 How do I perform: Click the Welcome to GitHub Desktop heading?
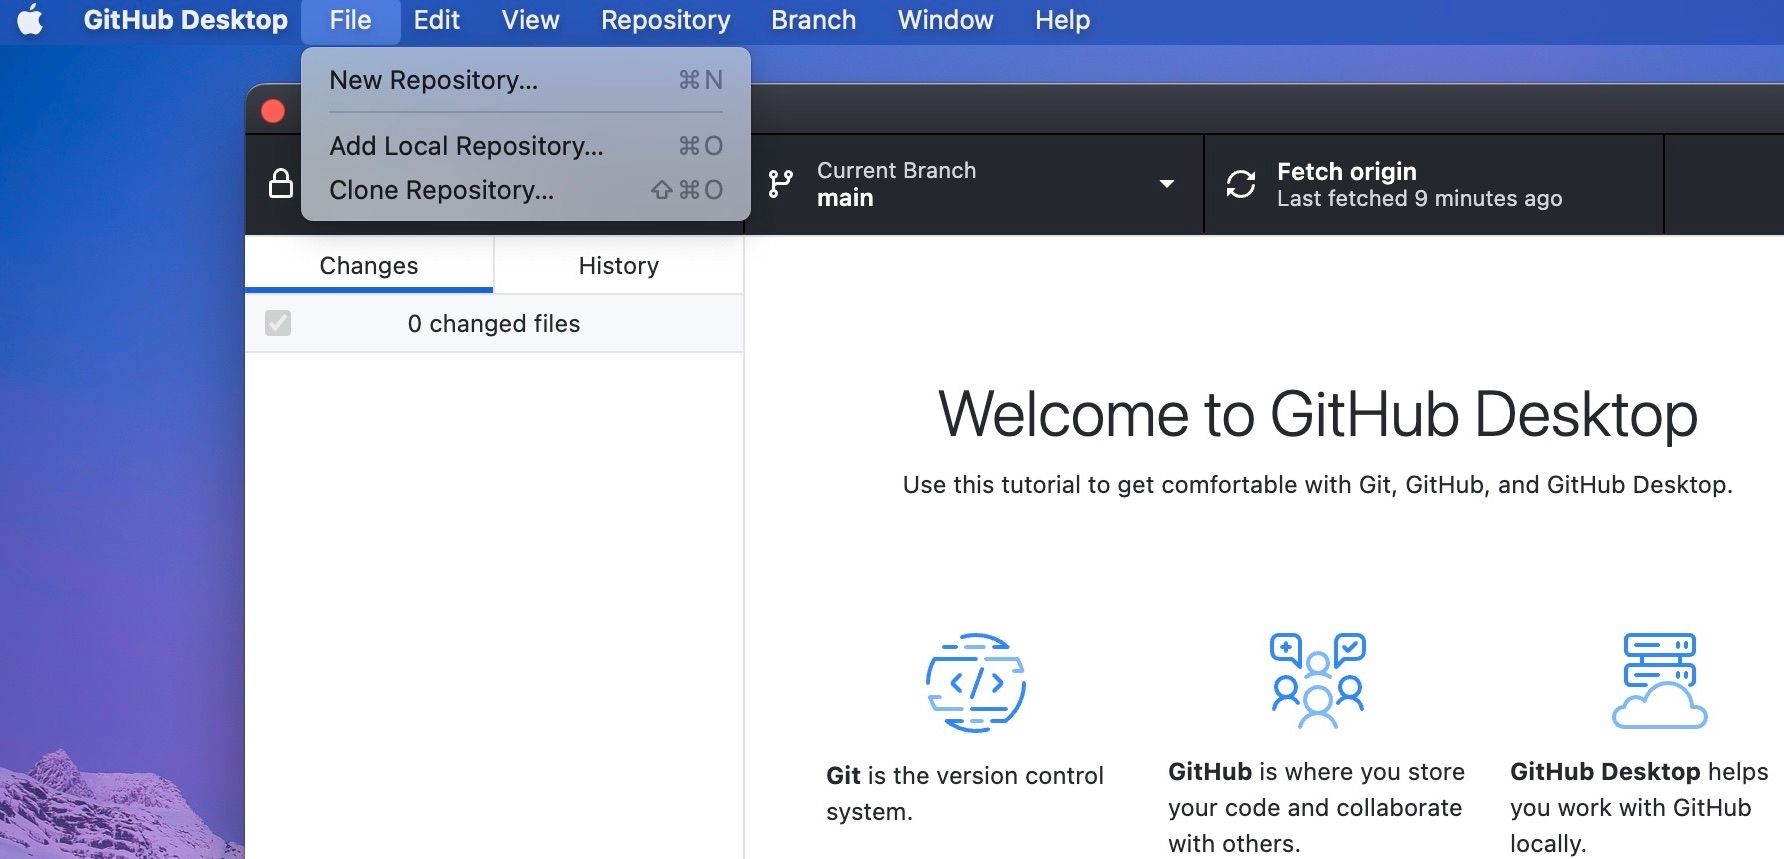pyautogui.click(x=1318, y=414)
